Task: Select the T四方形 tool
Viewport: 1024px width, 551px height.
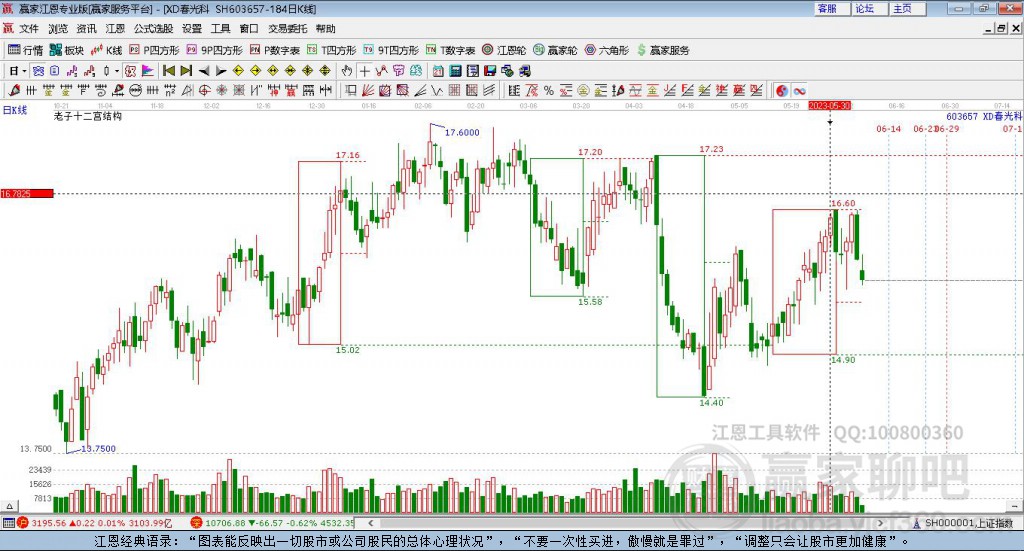Action: (332, 50)
